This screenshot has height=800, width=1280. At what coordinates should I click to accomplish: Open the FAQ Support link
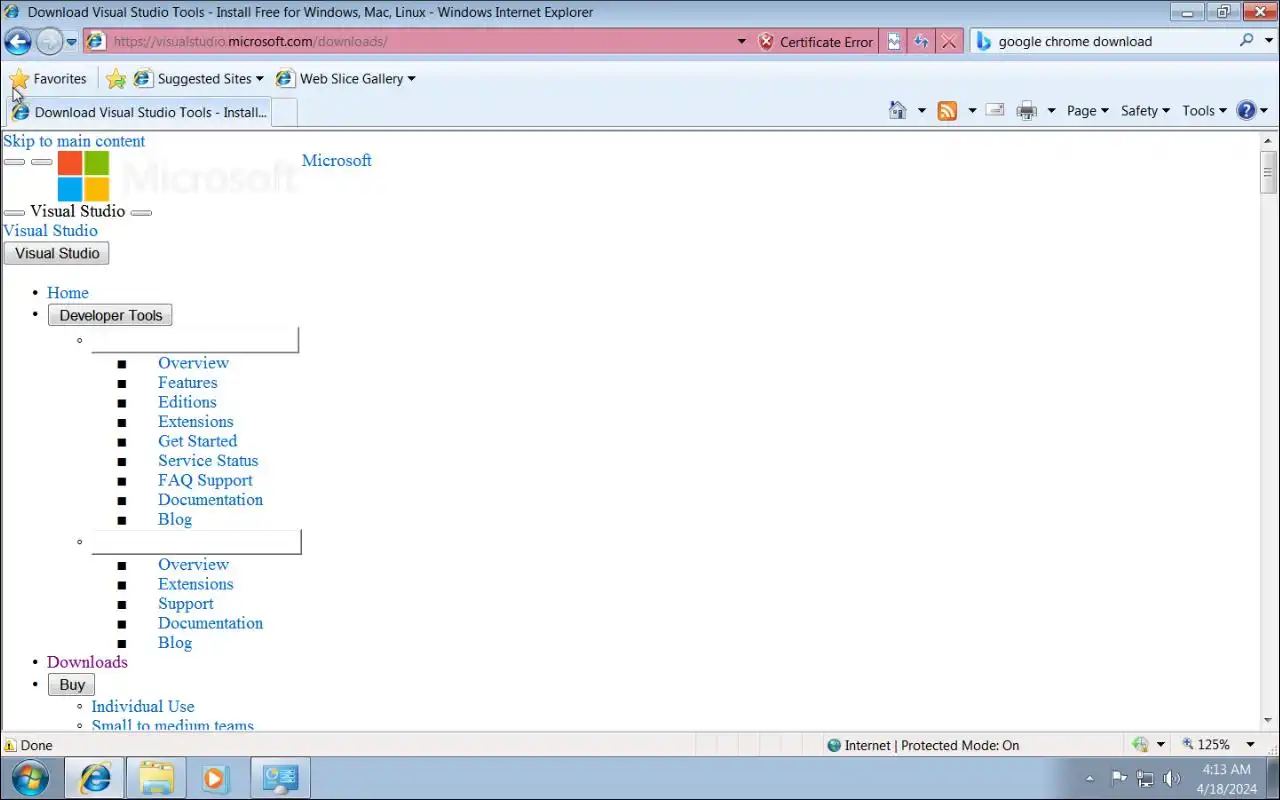(205, 479)
